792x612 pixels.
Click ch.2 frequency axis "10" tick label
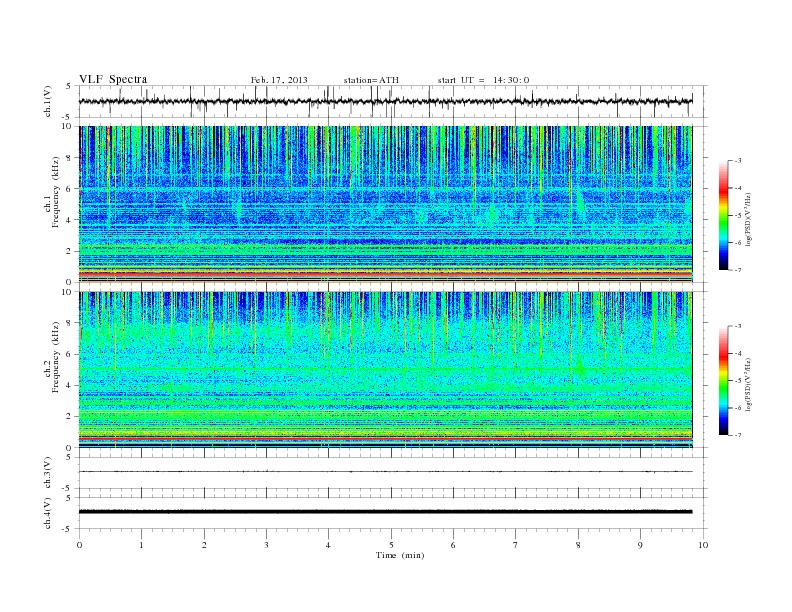click(x=67, y=292)
